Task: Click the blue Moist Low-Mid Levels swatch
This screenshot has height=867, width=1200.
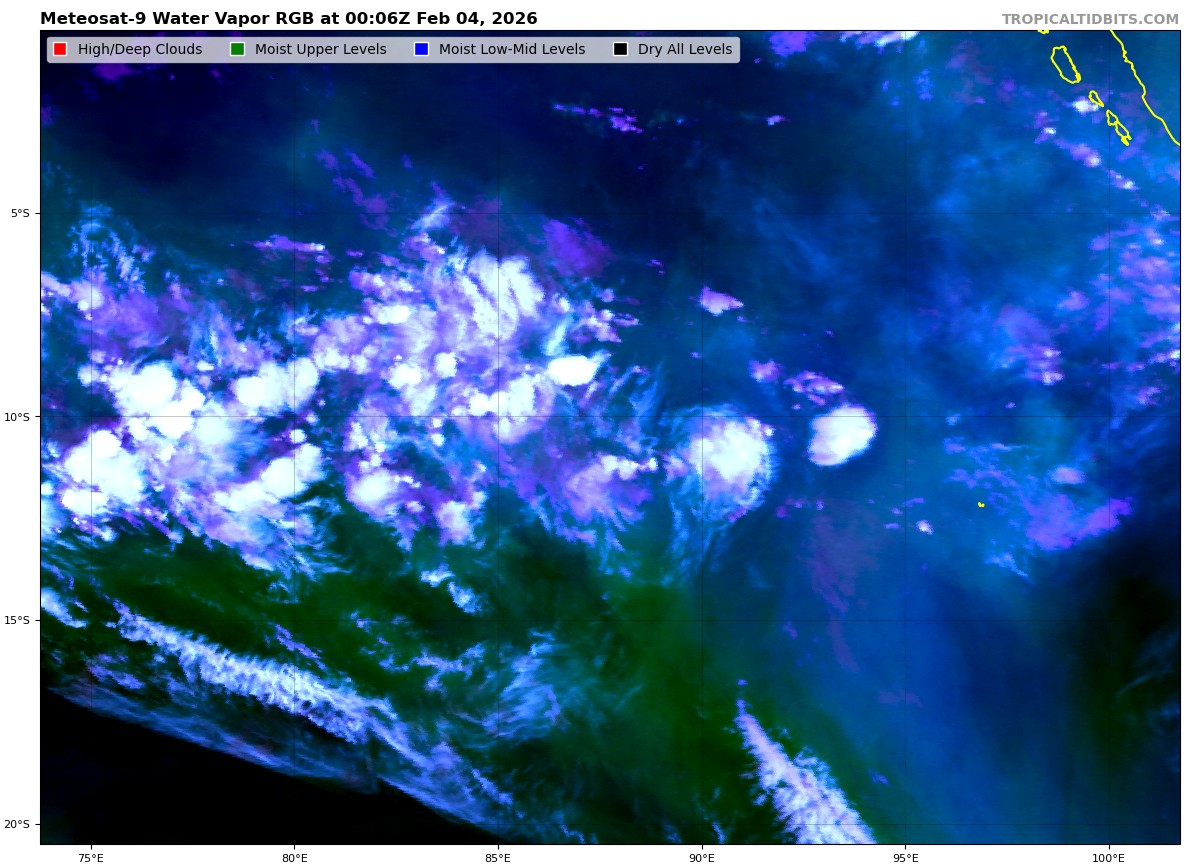Action: tap(421, 50)
